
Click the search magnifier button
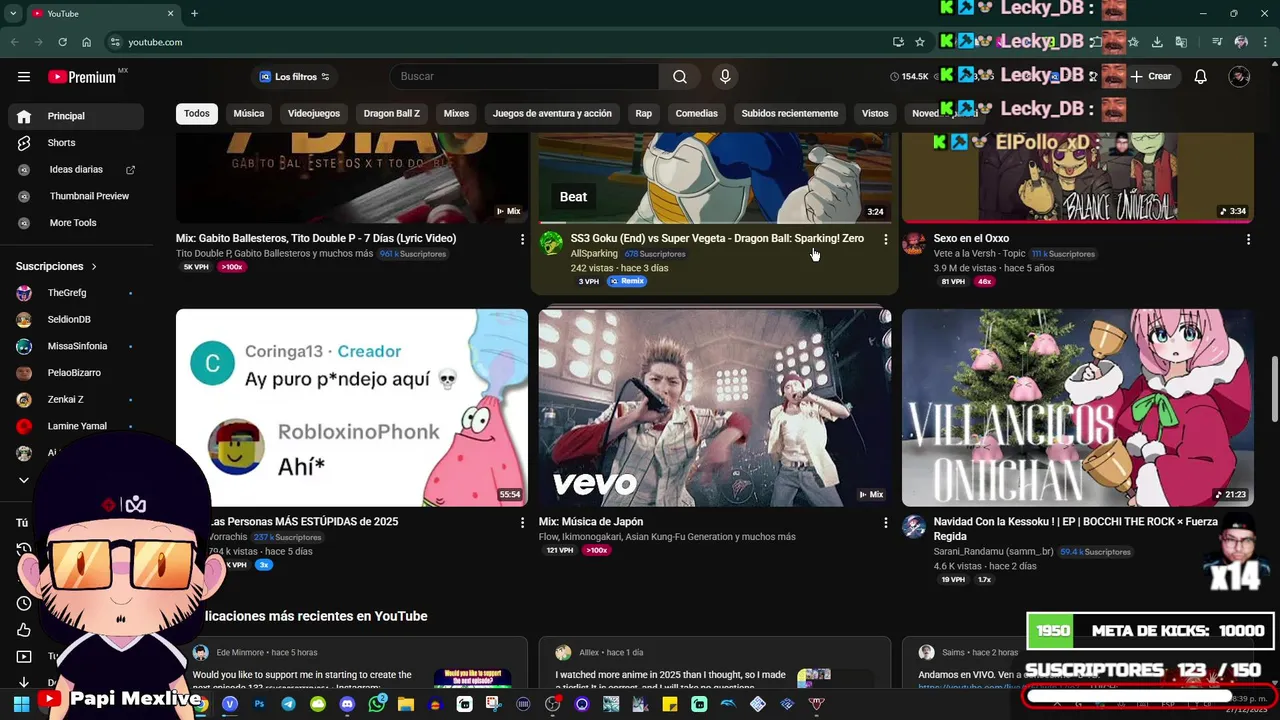point(680,77)
